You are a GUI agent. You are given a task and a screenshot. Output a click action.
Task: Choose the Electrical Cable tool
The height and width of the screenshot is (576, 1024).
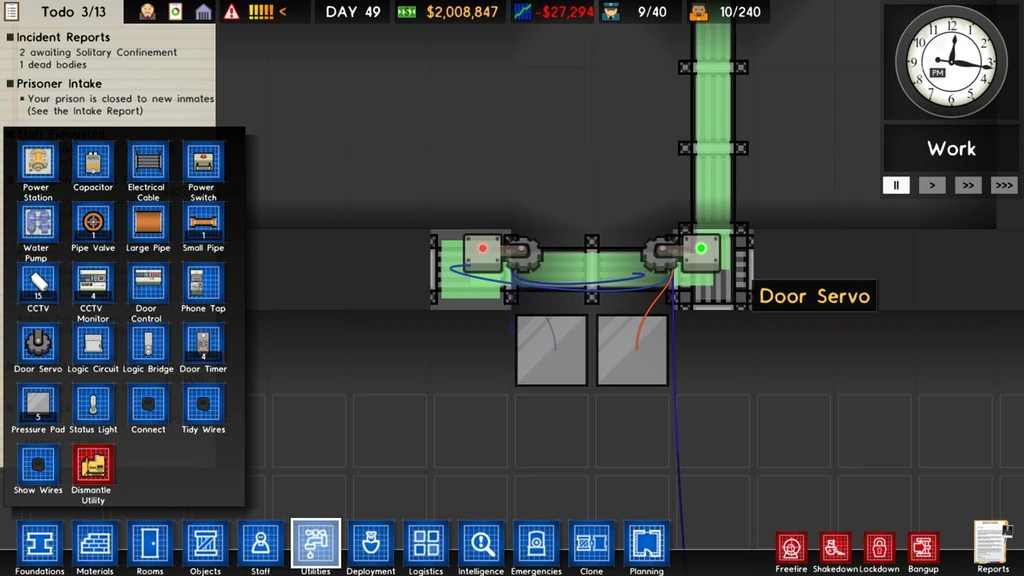click(148, 162)
